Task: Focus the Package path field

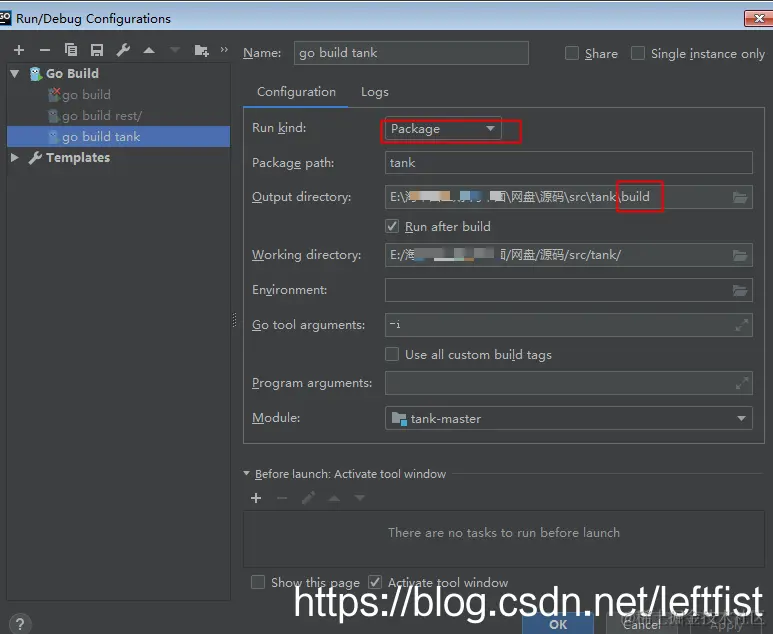Action: 568,163
